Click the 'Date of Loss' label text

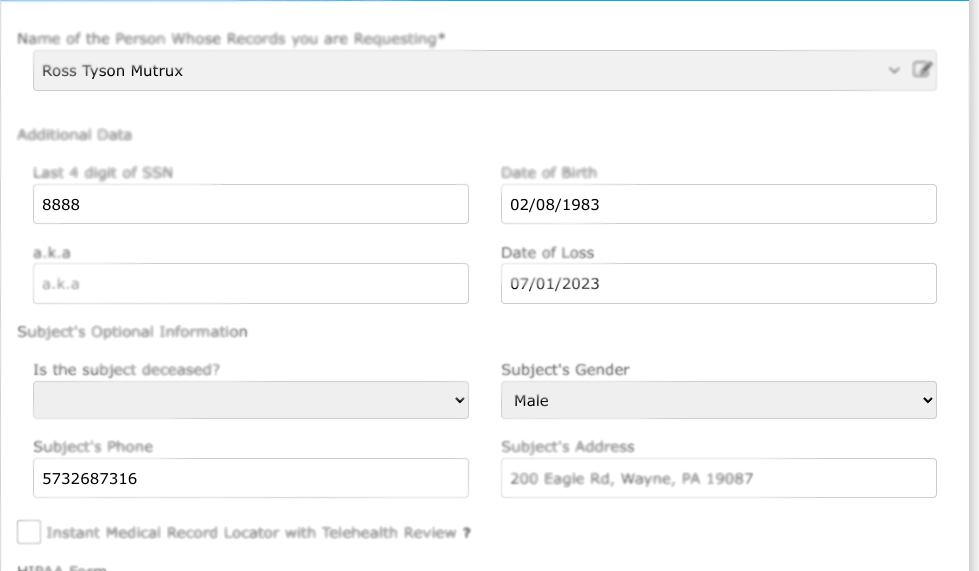point(547,253)
